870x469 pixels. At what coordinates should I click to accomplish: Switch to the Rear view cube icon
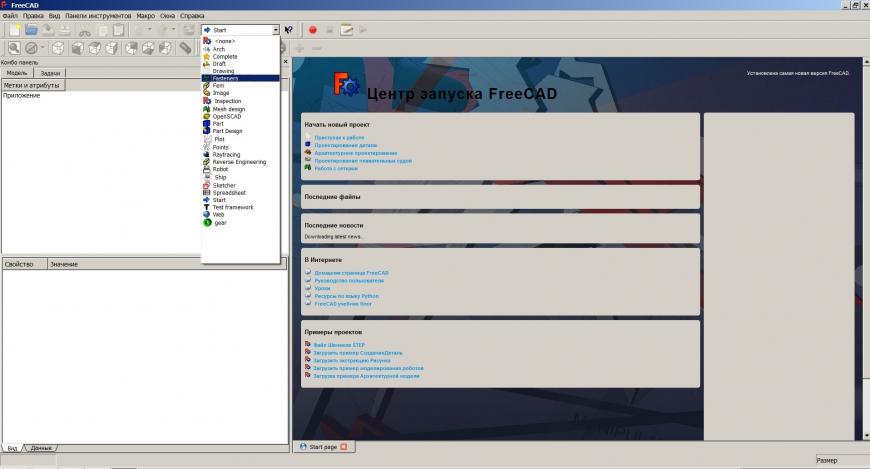[x=131, y=48]
